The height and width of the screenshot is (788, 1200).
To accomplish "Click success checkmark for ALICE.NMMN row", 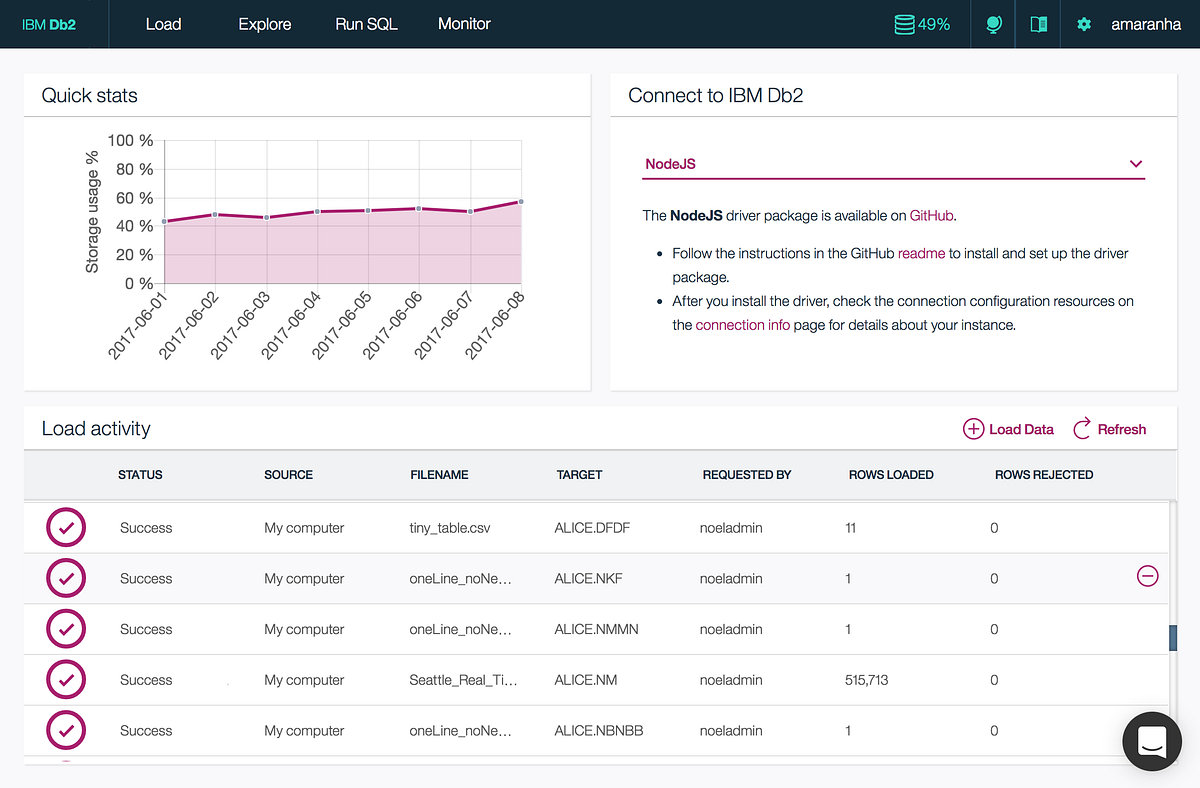I will click(66, 629).
